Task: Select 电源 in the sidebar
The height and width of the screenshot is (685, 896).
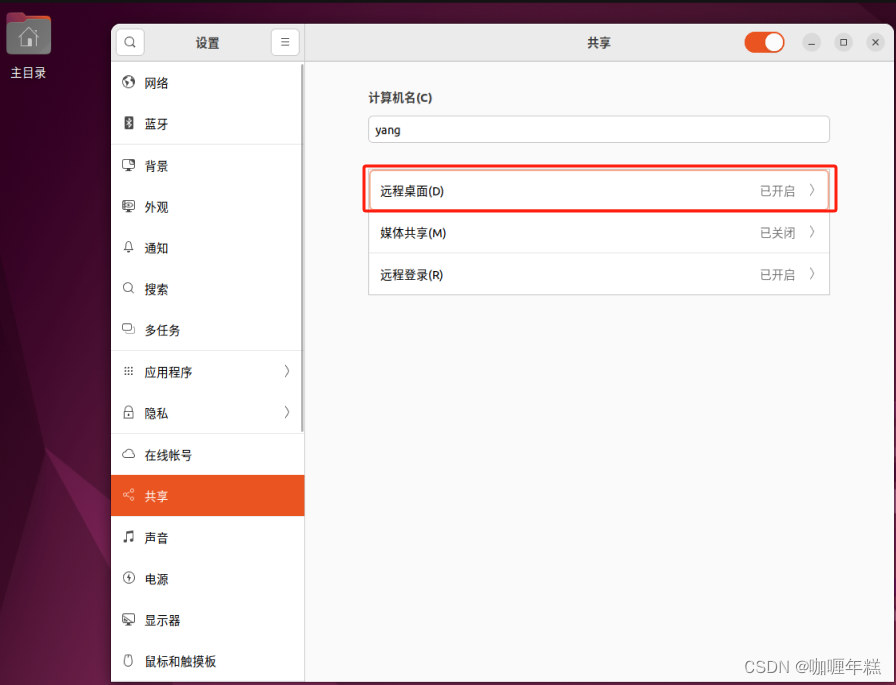Action: tap(207, 579)
